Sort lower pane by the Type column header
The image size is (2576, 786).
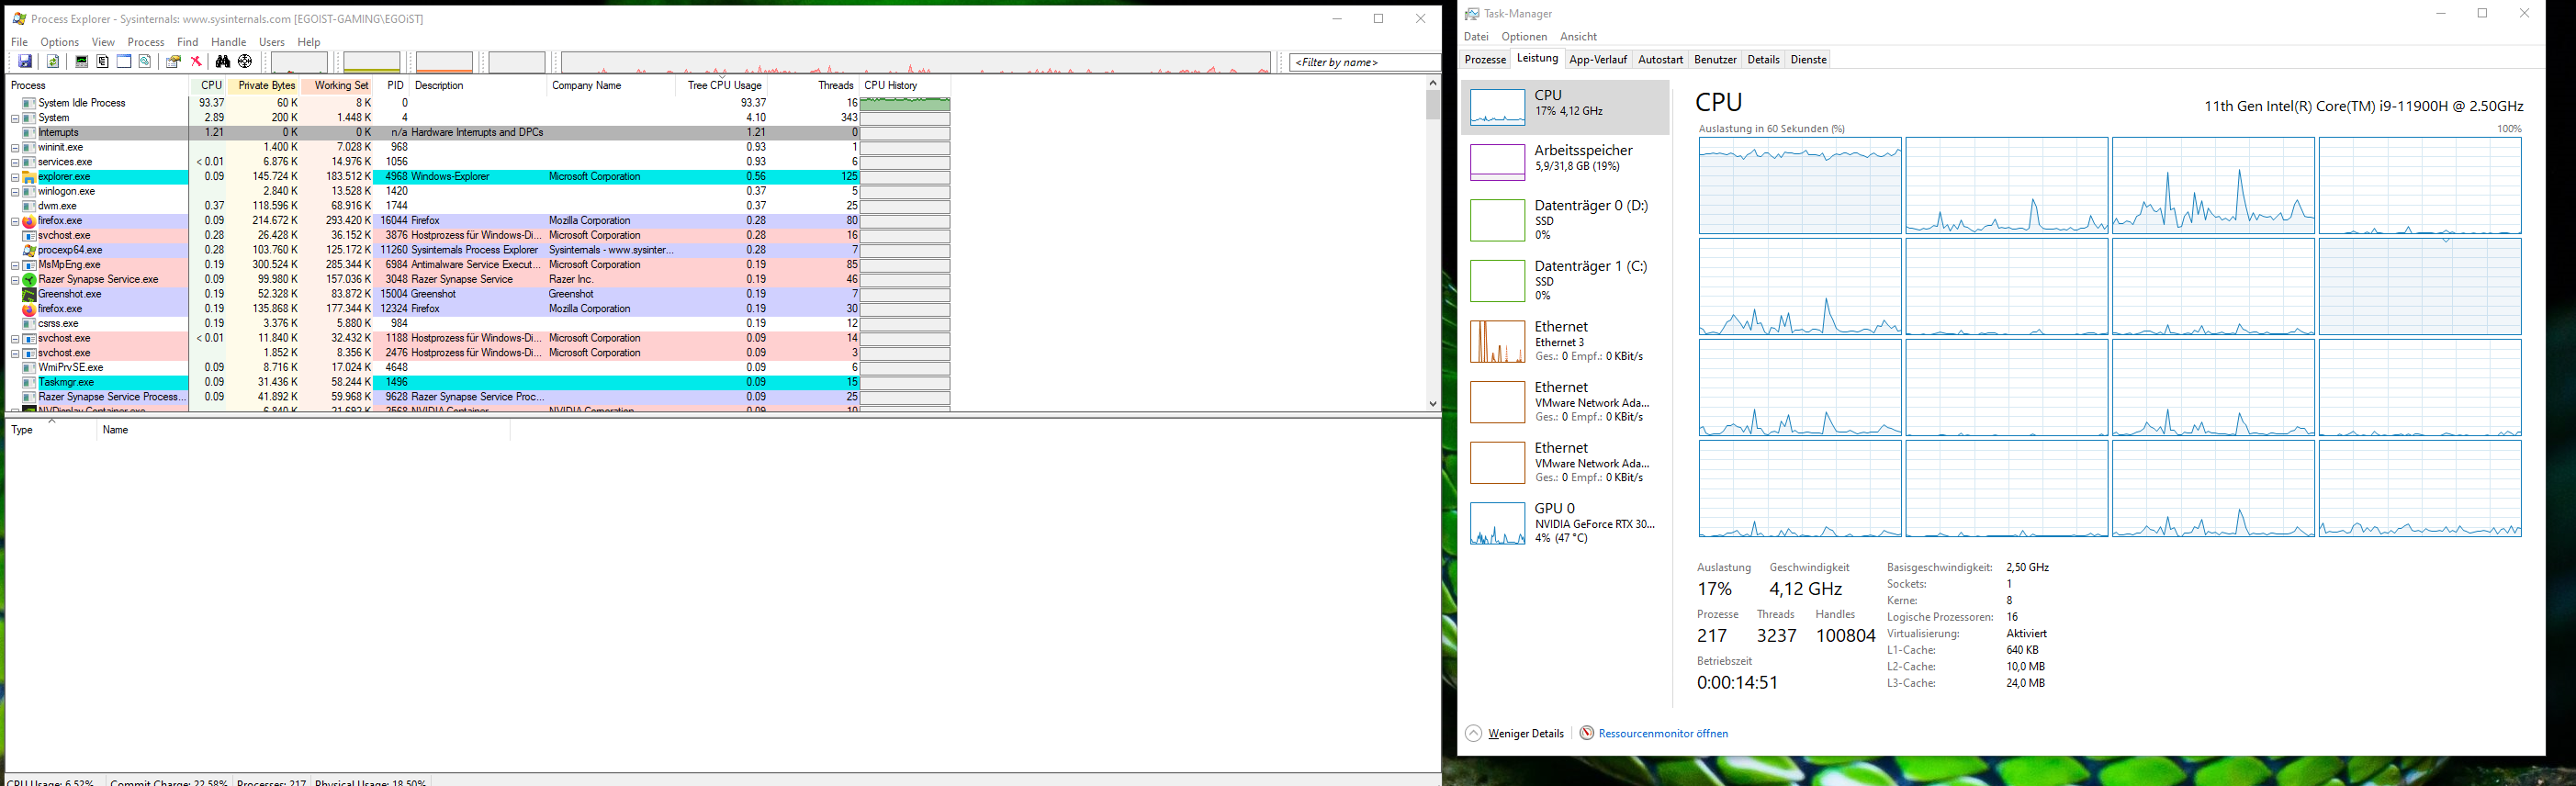pyautogui.click(x=50, y=430)
